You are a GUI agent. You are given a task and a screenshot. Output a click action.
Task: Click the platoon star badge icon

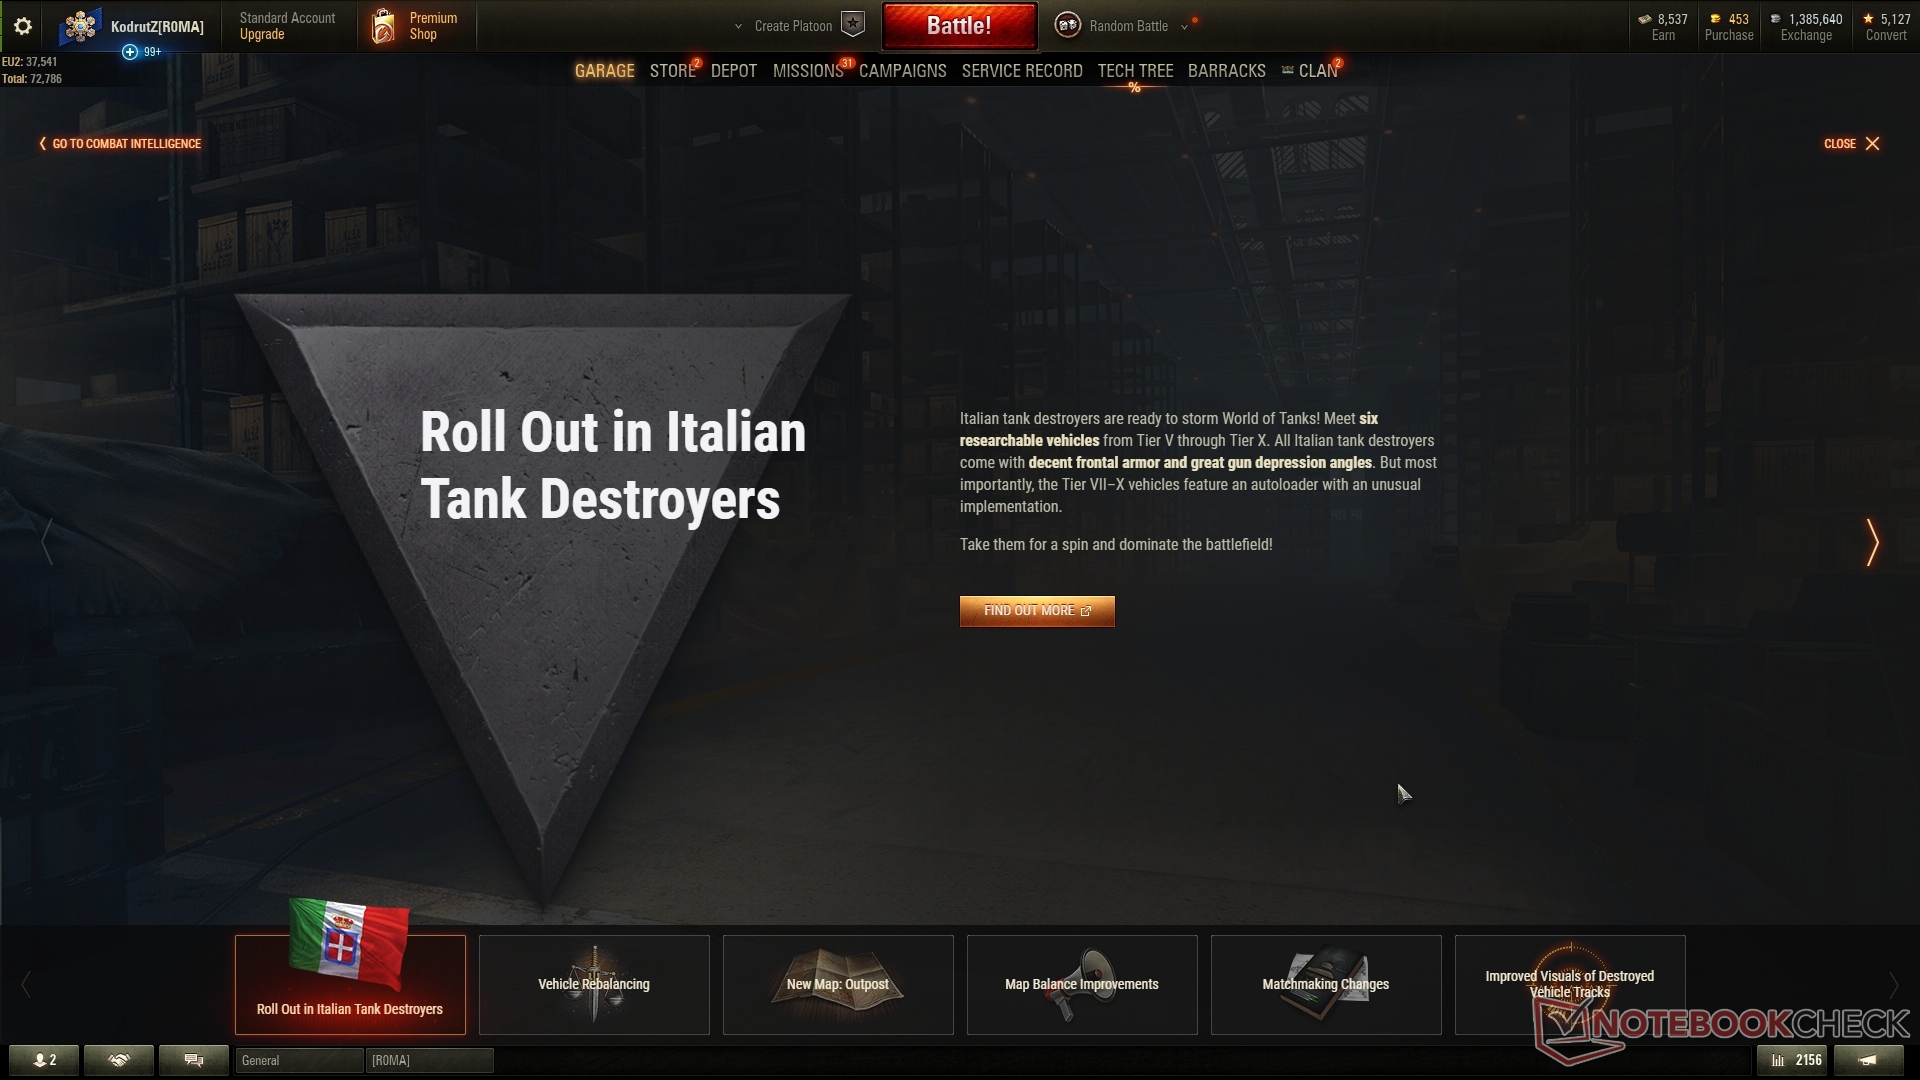tap(852, 25)
